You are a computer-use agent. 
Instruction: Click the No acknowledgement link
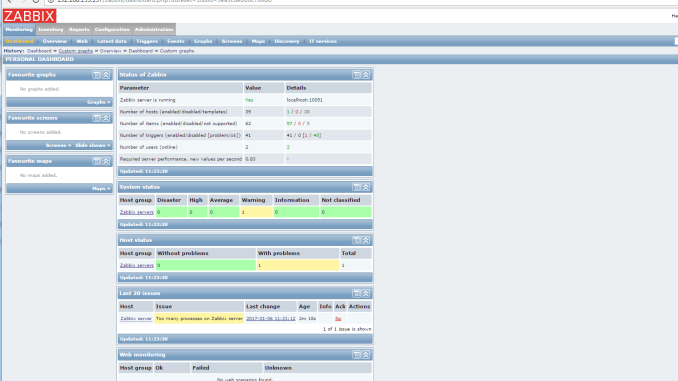click(338, 319)
